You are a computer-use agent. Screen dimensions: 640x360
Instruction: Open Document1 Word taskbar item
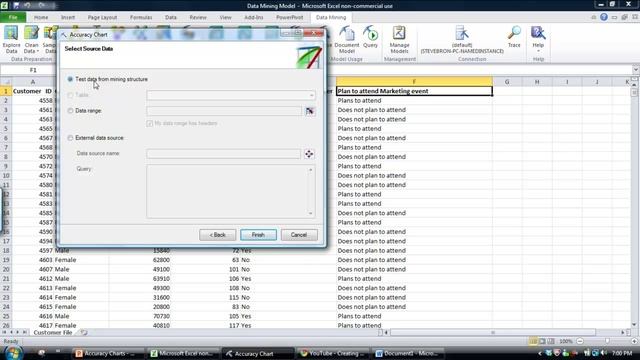tap(408, 353)
